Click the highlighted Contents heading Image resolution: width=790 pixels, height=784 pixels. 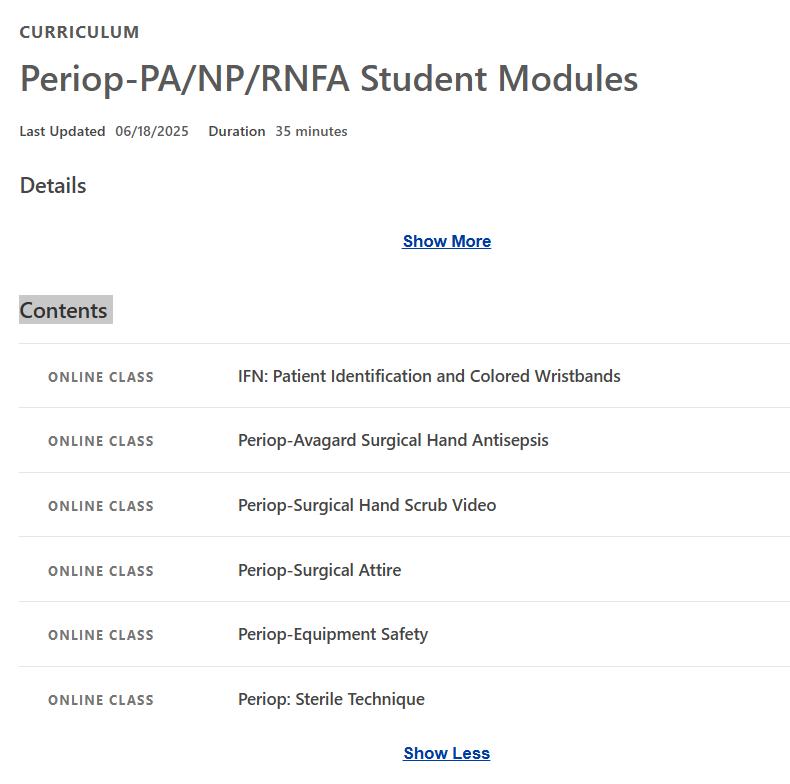(64, 310)
